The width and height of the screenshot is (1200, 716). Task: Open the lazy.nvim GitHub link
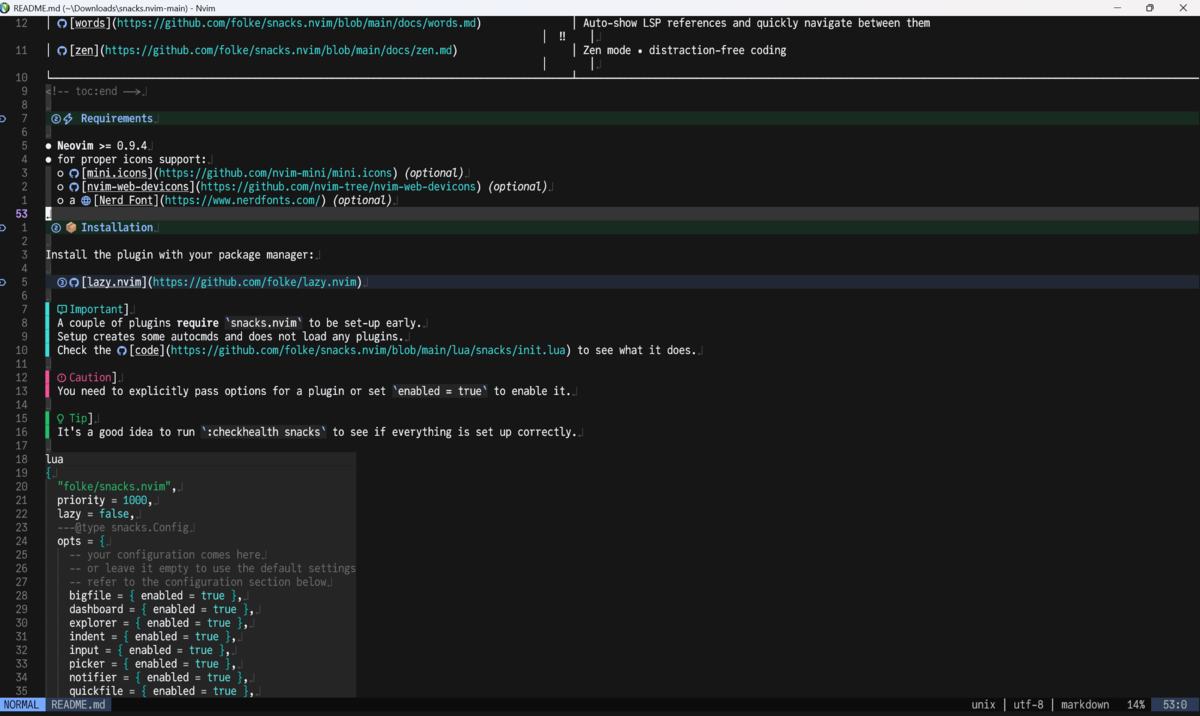tap(254, 283)
